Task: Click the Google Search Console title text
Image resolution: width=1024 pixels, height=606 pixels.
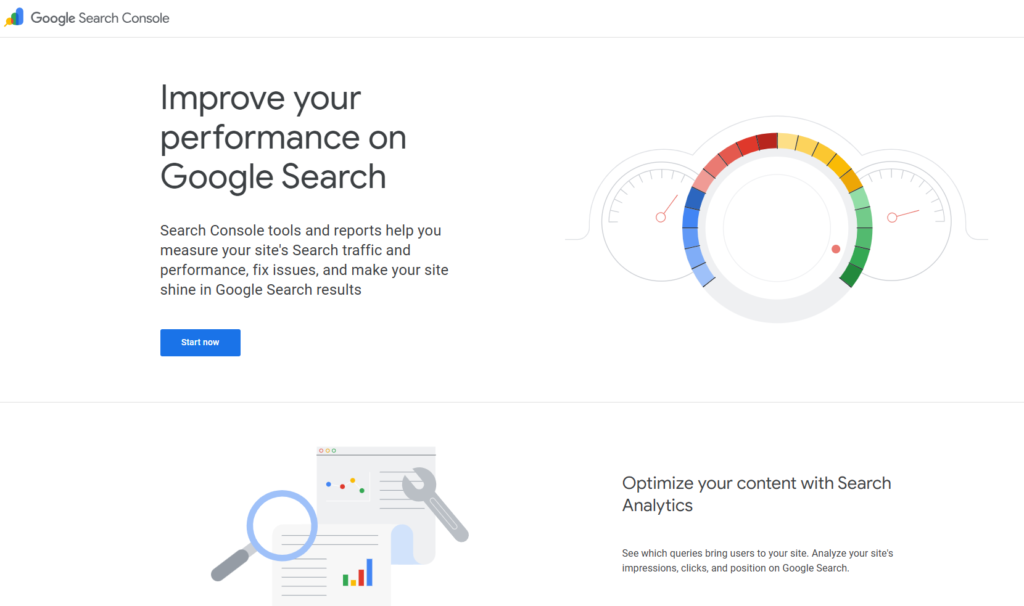Action: [100, 18]
